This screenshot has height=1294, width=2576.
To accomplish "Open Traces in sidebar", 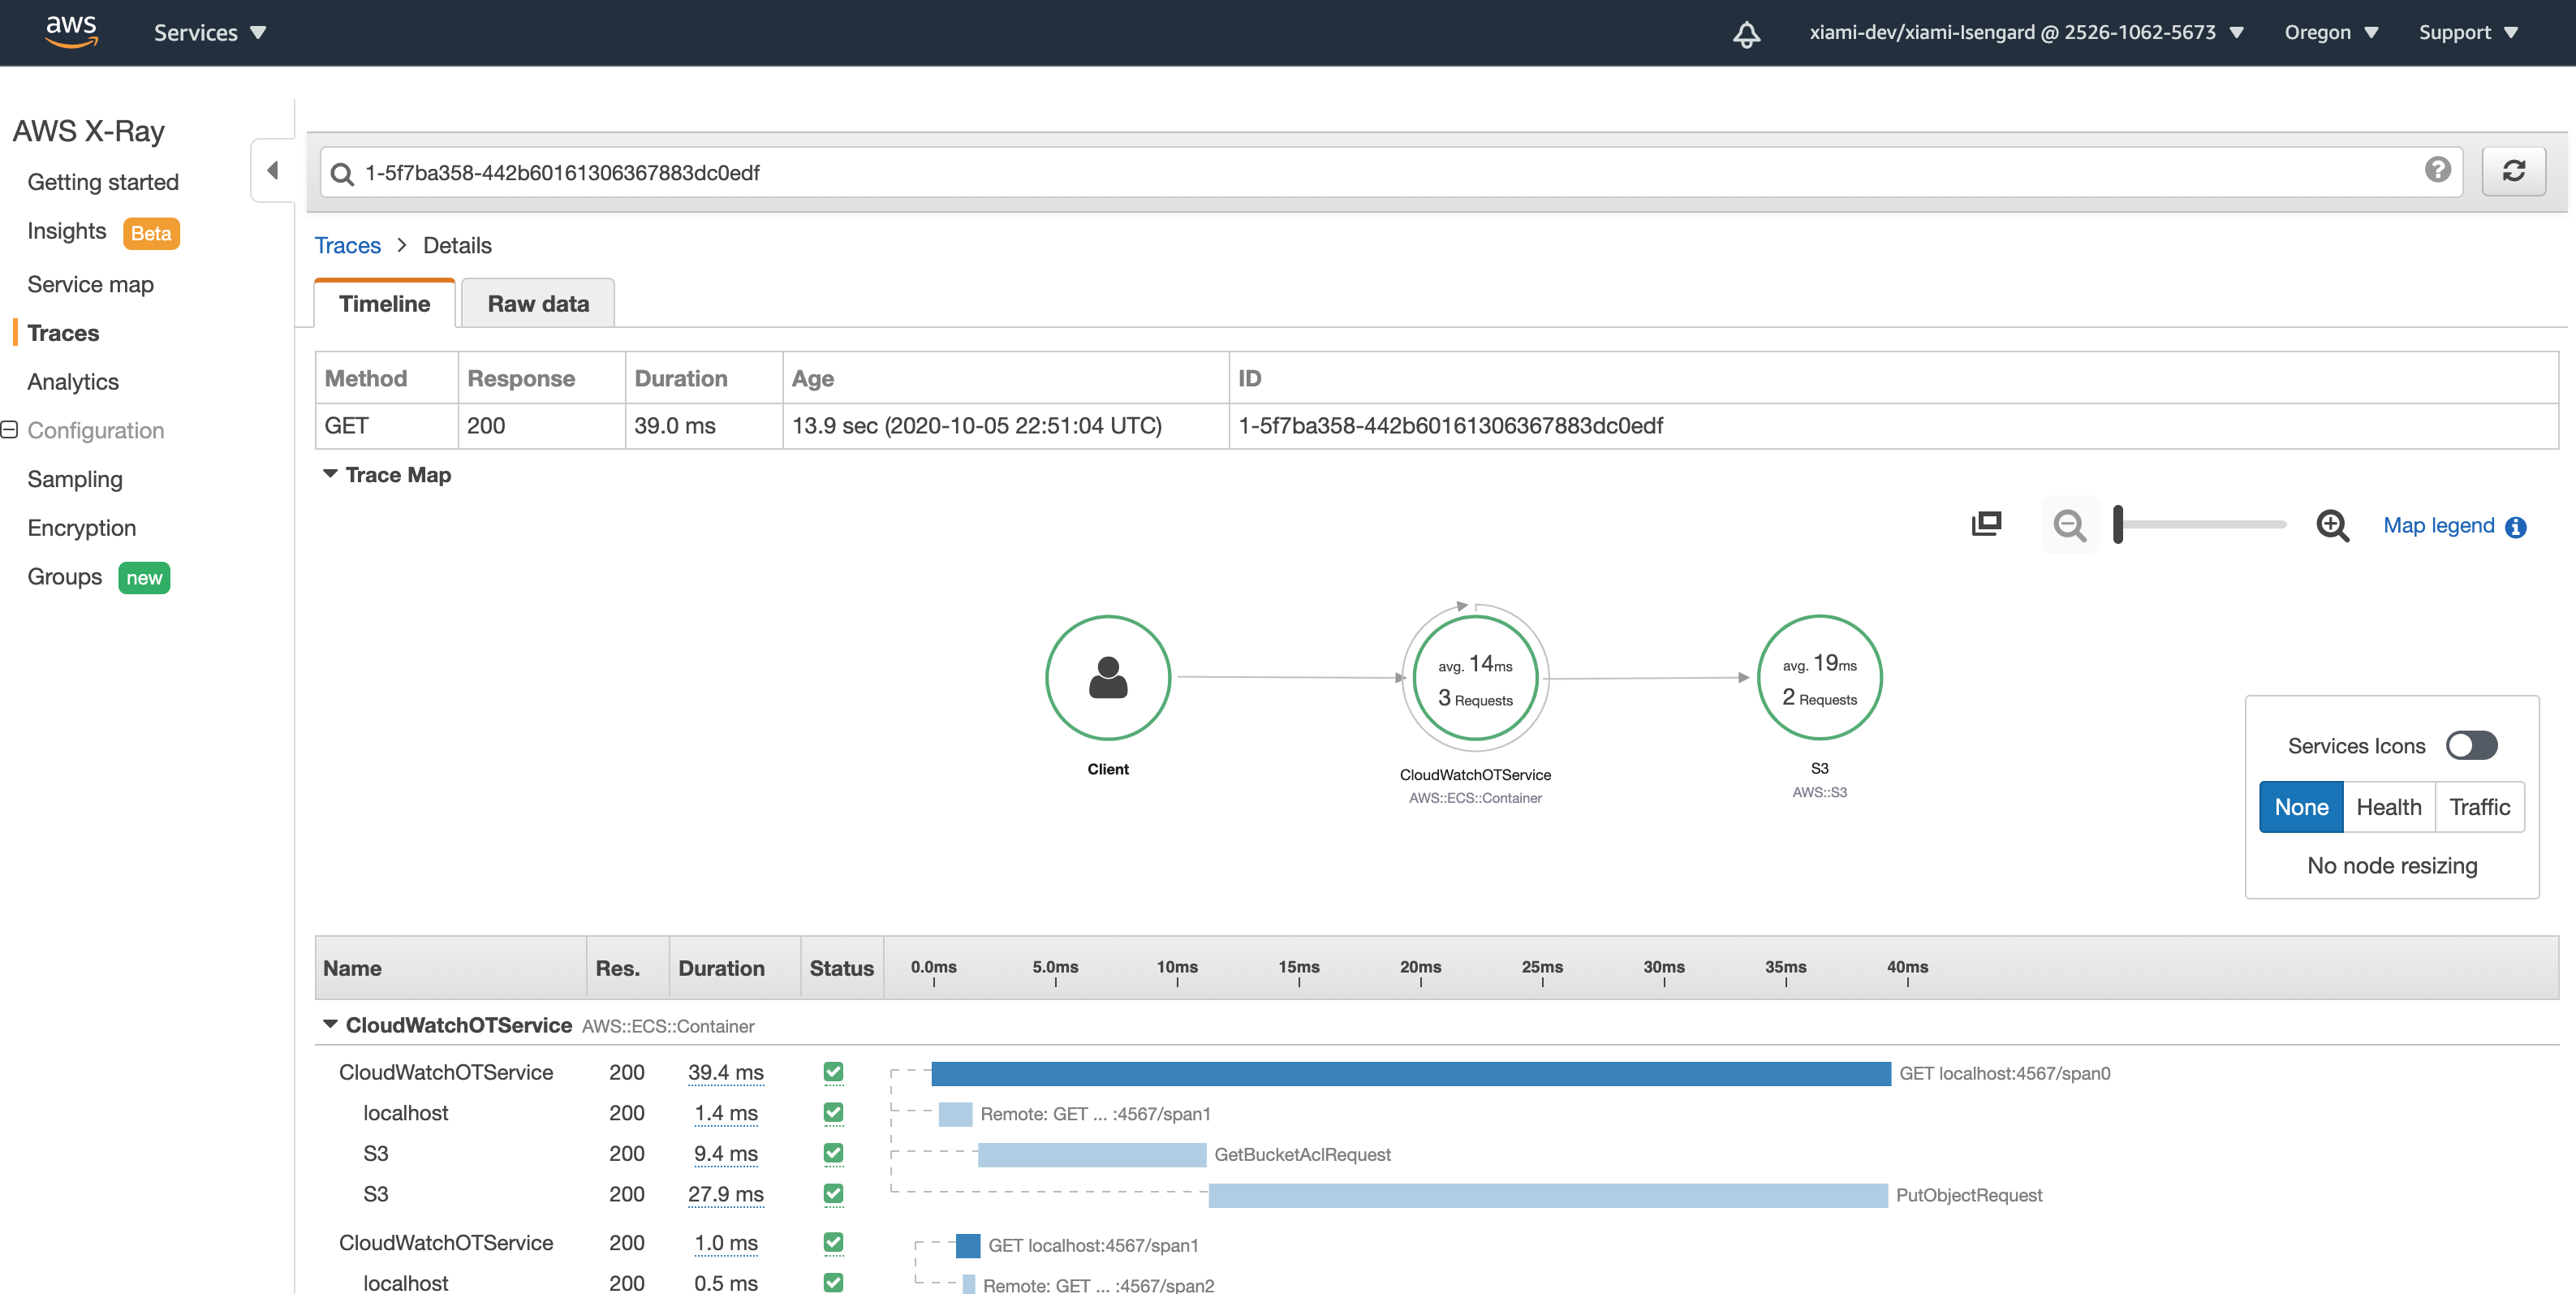I will 63,333.
